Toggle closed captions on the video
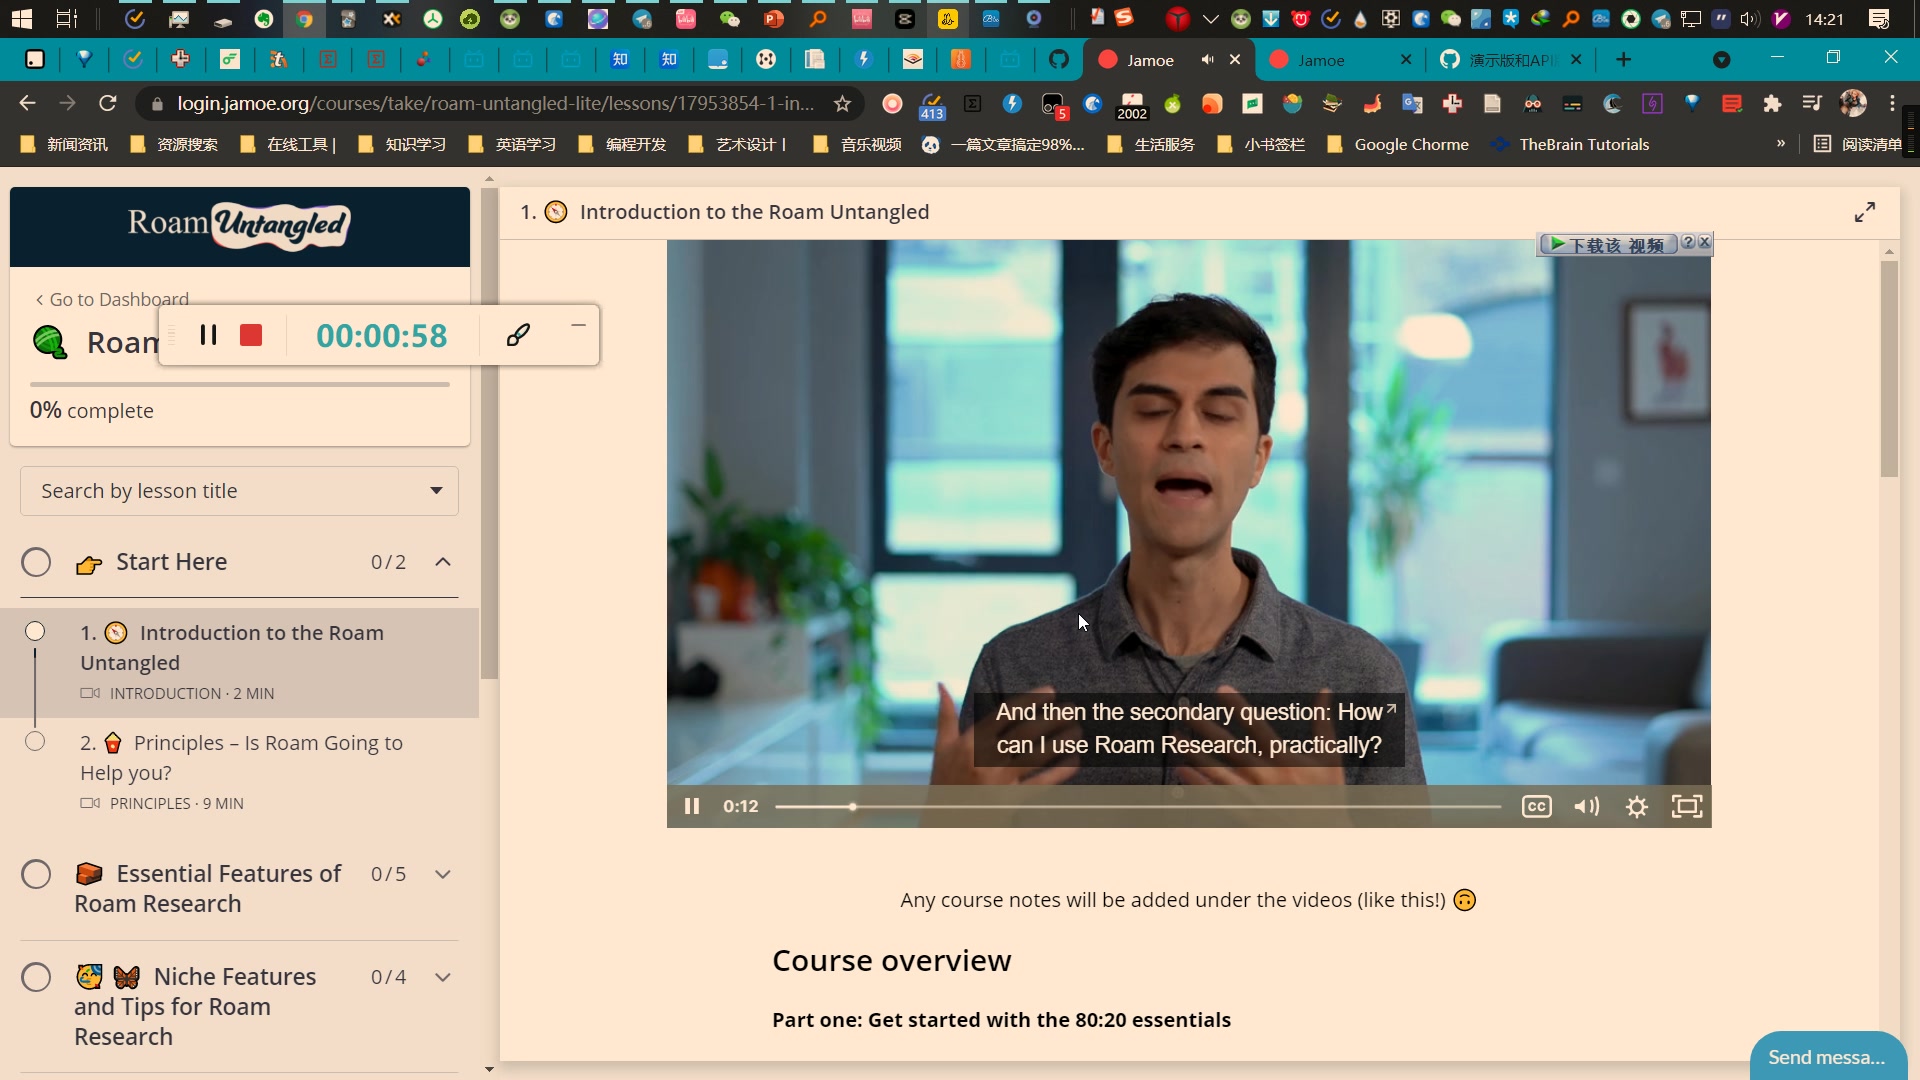The height and width of the screenshot is (1080, 1920). (1536, 806)
